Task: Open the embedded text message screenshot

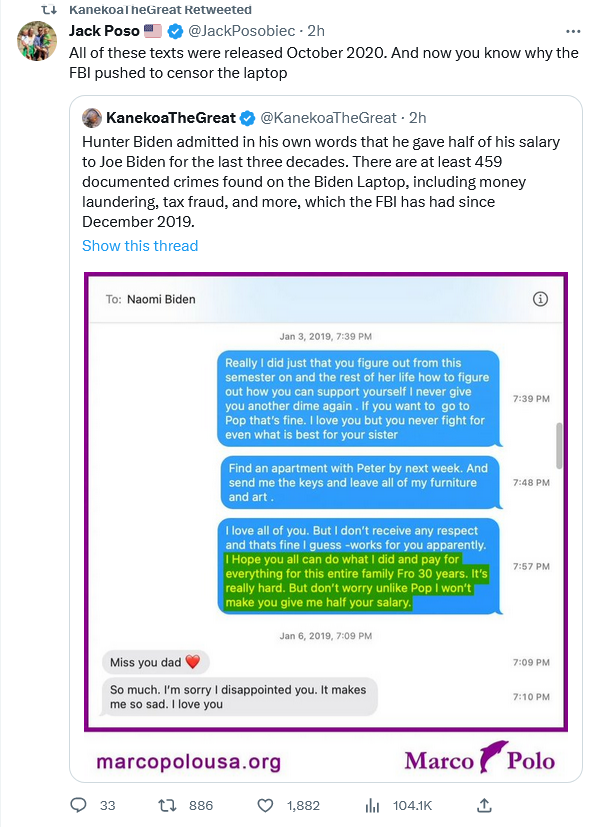Action: [326, 501]
